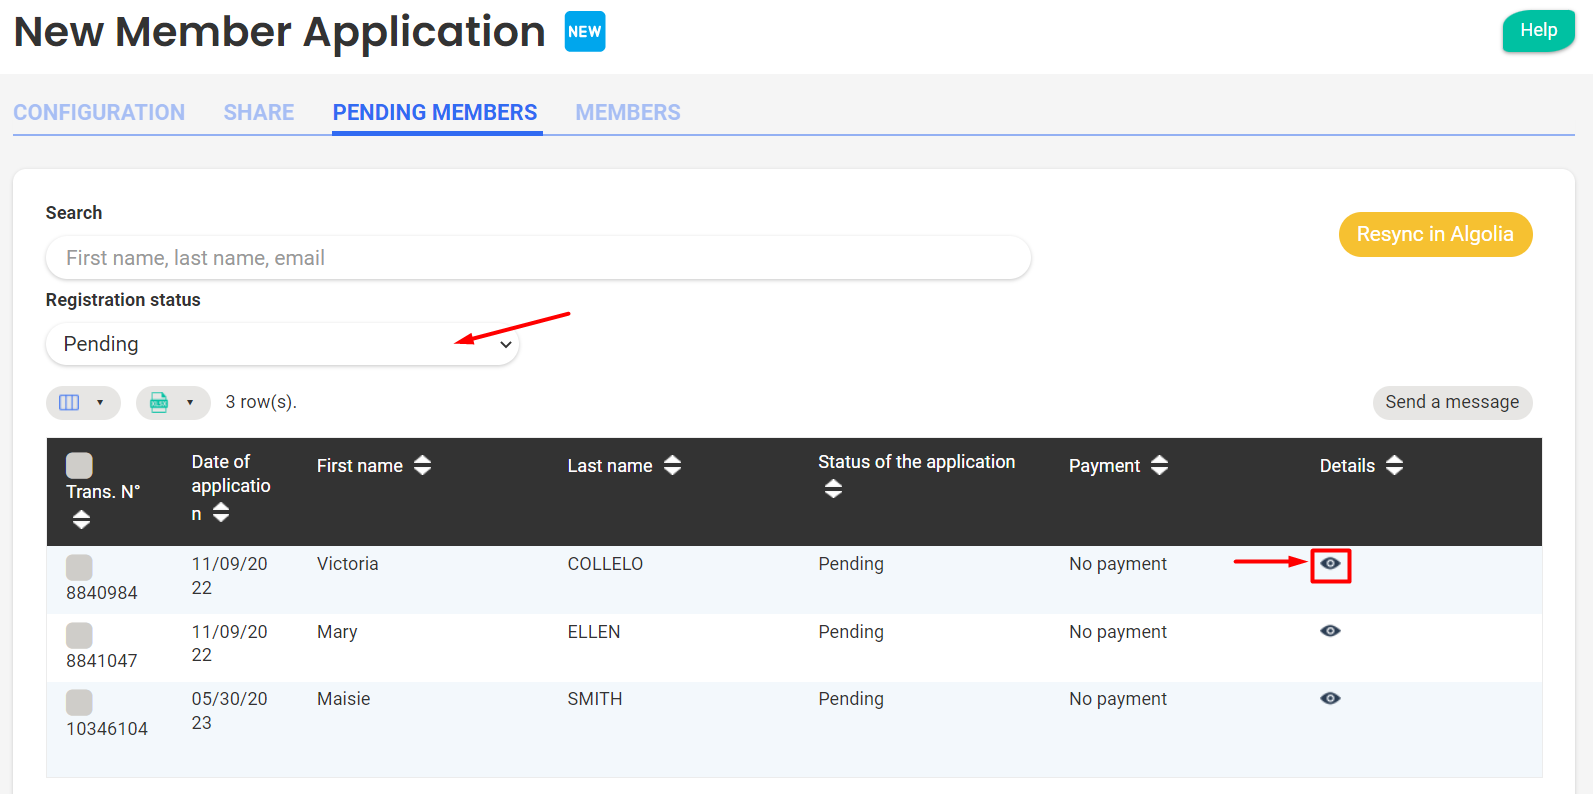The width and height of the screenshot is (1593, 794).
Task: Sort table by First name
Action: click(x=422, y=465)
